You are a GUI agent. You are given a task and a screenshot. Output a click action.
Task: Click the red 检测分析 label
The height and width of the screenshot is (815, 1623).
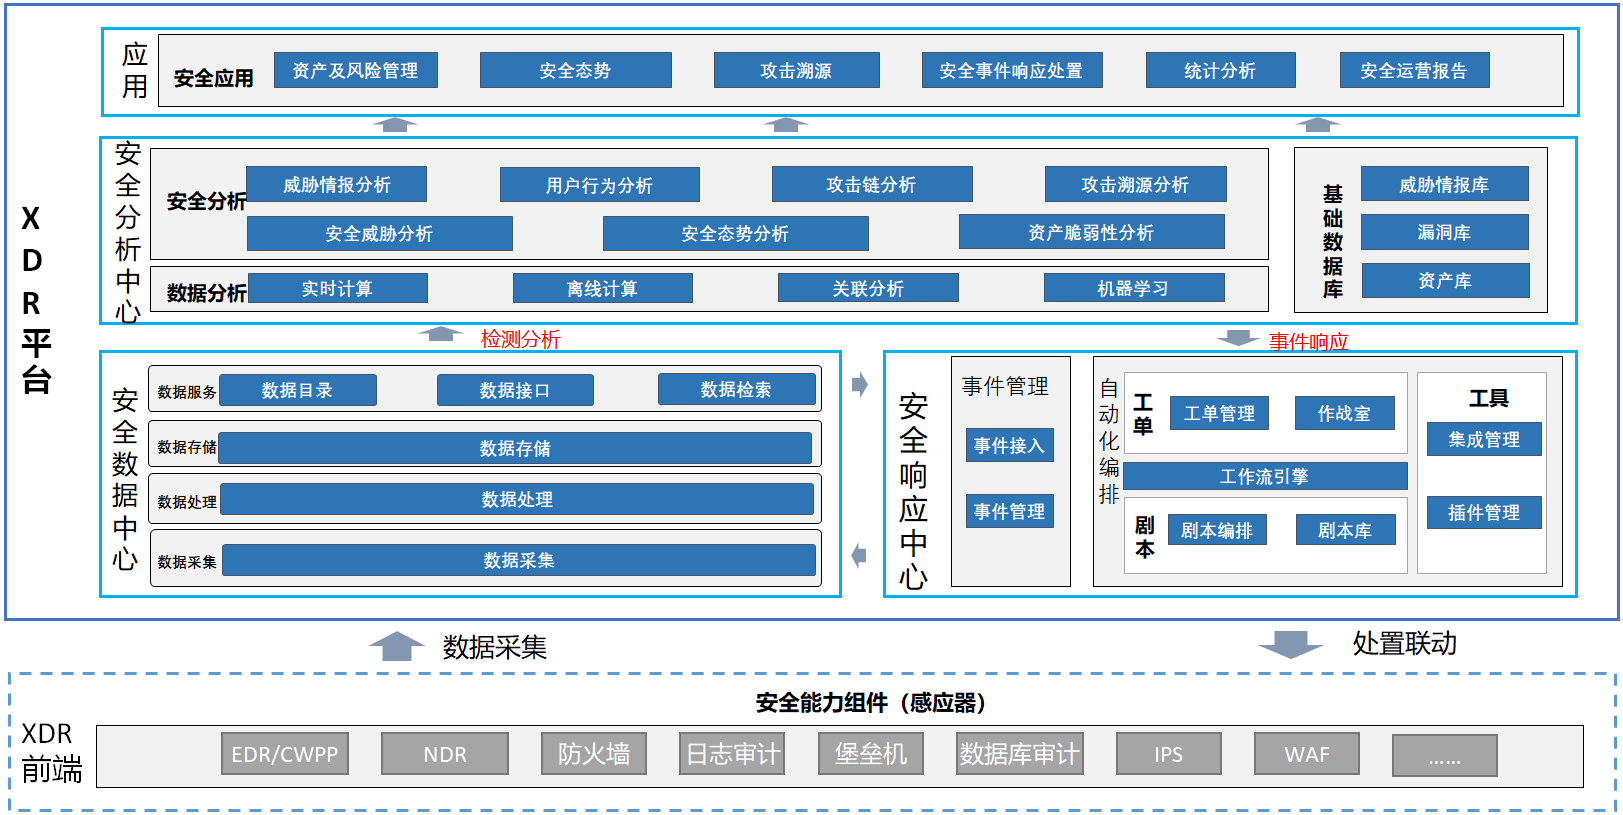(521, 339)
